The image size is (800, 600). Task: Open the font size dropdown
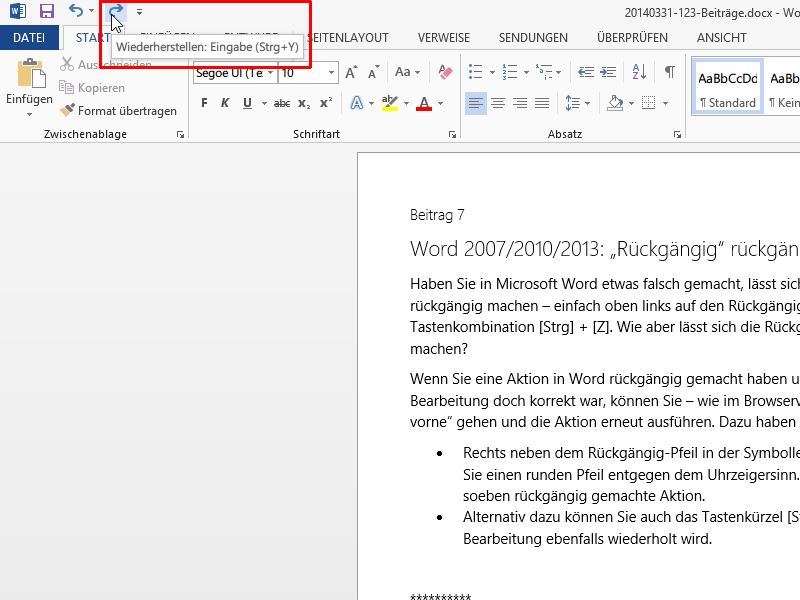[x=331, y=73]
